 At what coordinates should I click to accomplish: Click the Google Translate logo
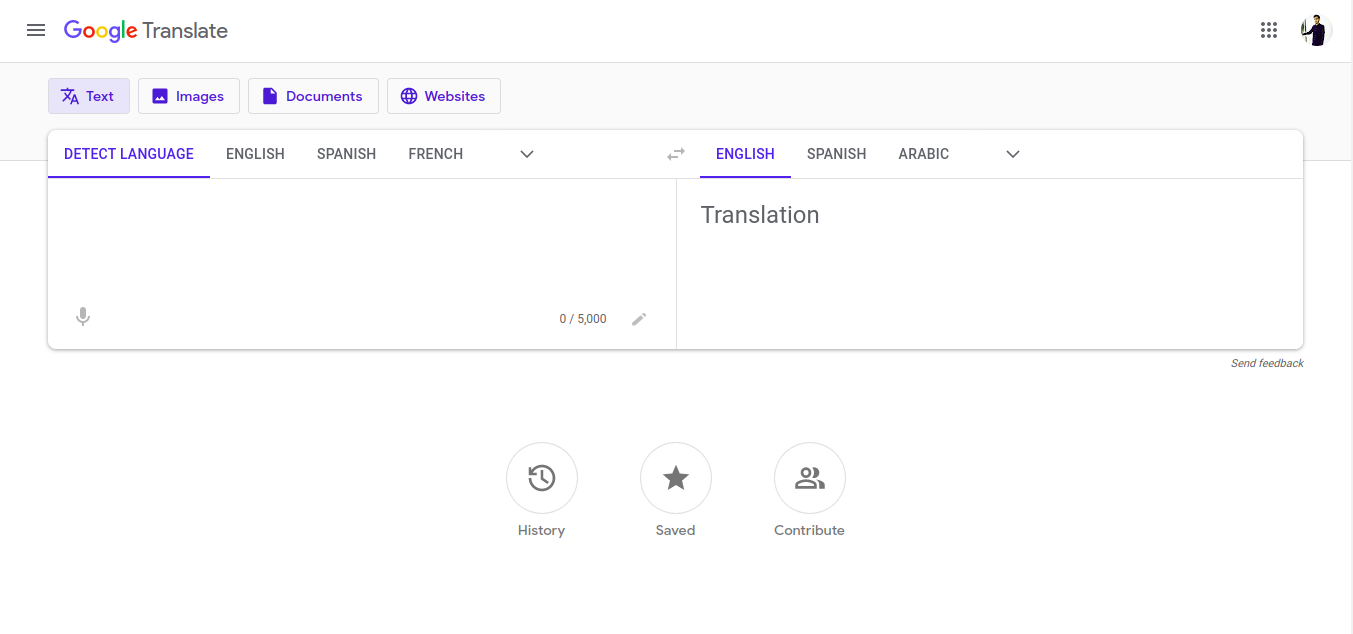(146, 31)
